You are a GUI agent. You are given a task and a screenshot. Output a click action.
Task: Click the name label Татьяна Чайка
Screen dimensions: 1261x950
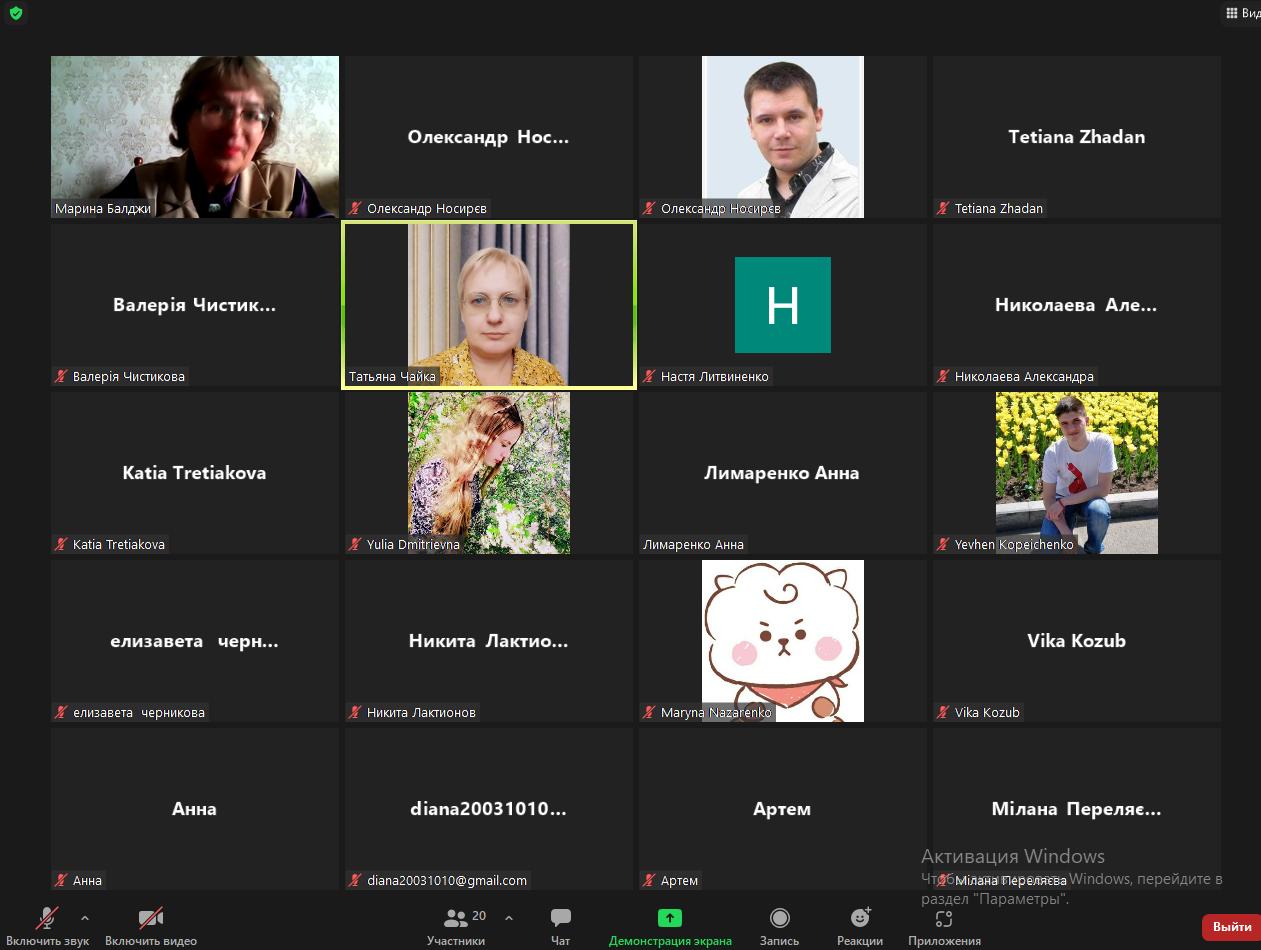392,376
